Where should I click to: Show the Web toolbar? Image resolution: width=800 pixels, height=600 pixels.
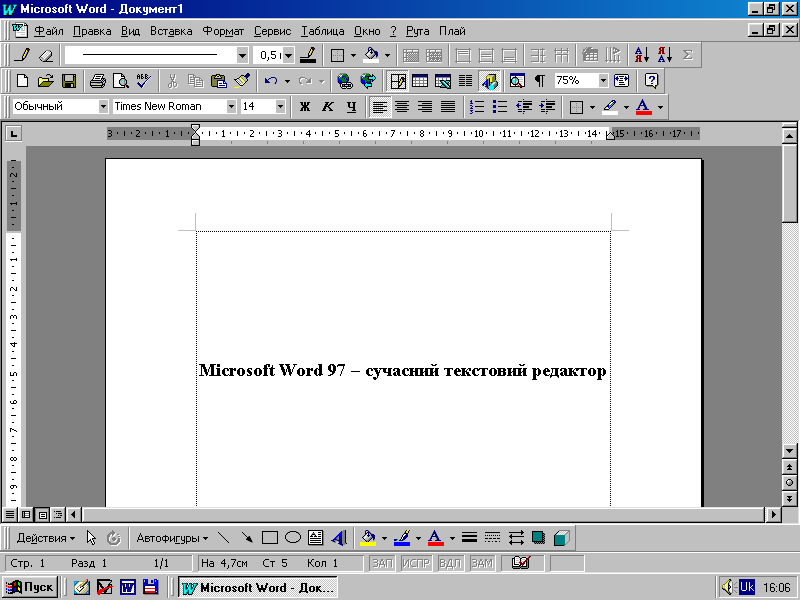(x=368, y=81)
